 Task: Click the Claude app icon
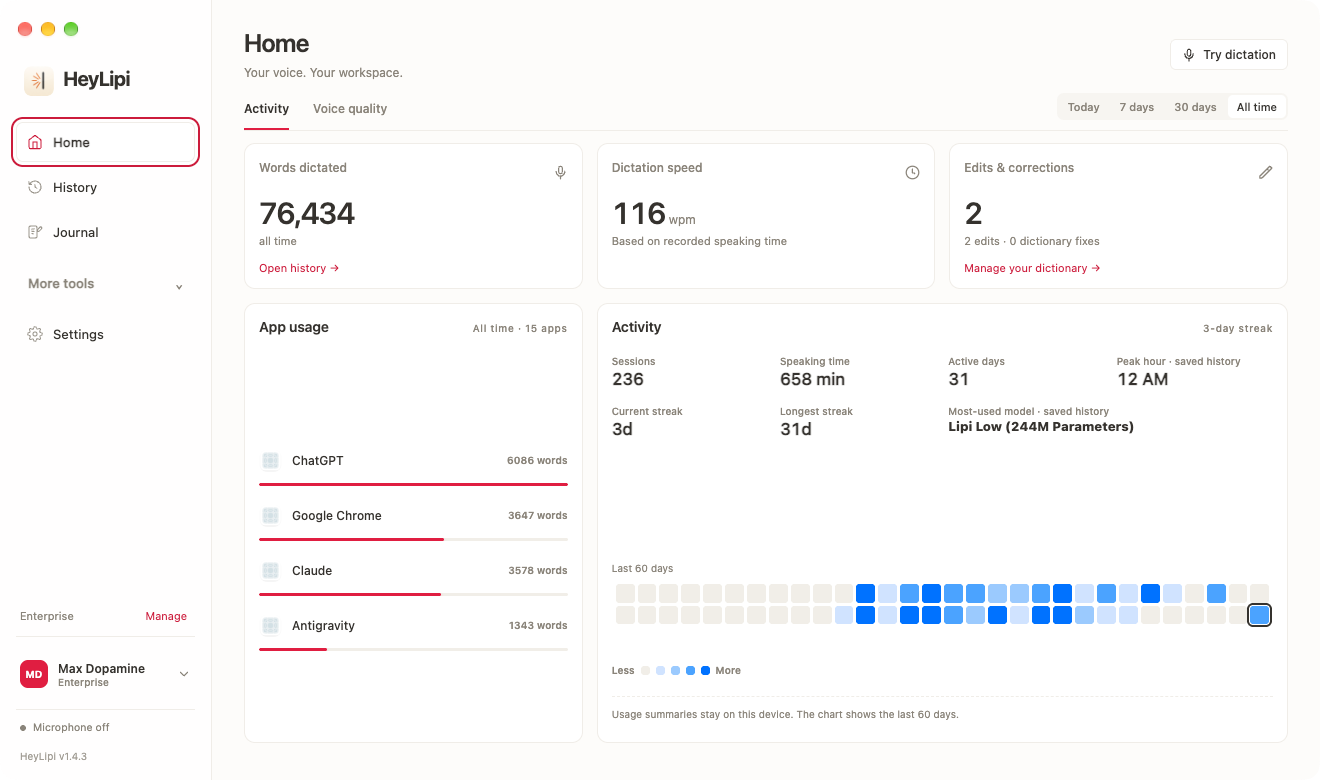pyautogui.click(x=270, y=571)
